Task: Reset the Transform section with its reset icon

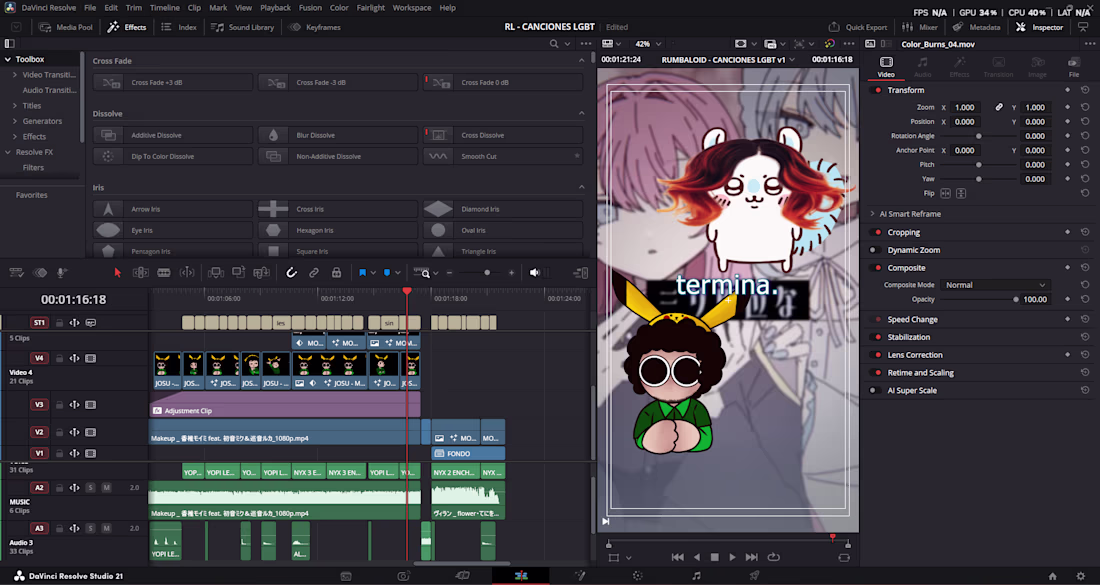Action: coord(1085,90)
